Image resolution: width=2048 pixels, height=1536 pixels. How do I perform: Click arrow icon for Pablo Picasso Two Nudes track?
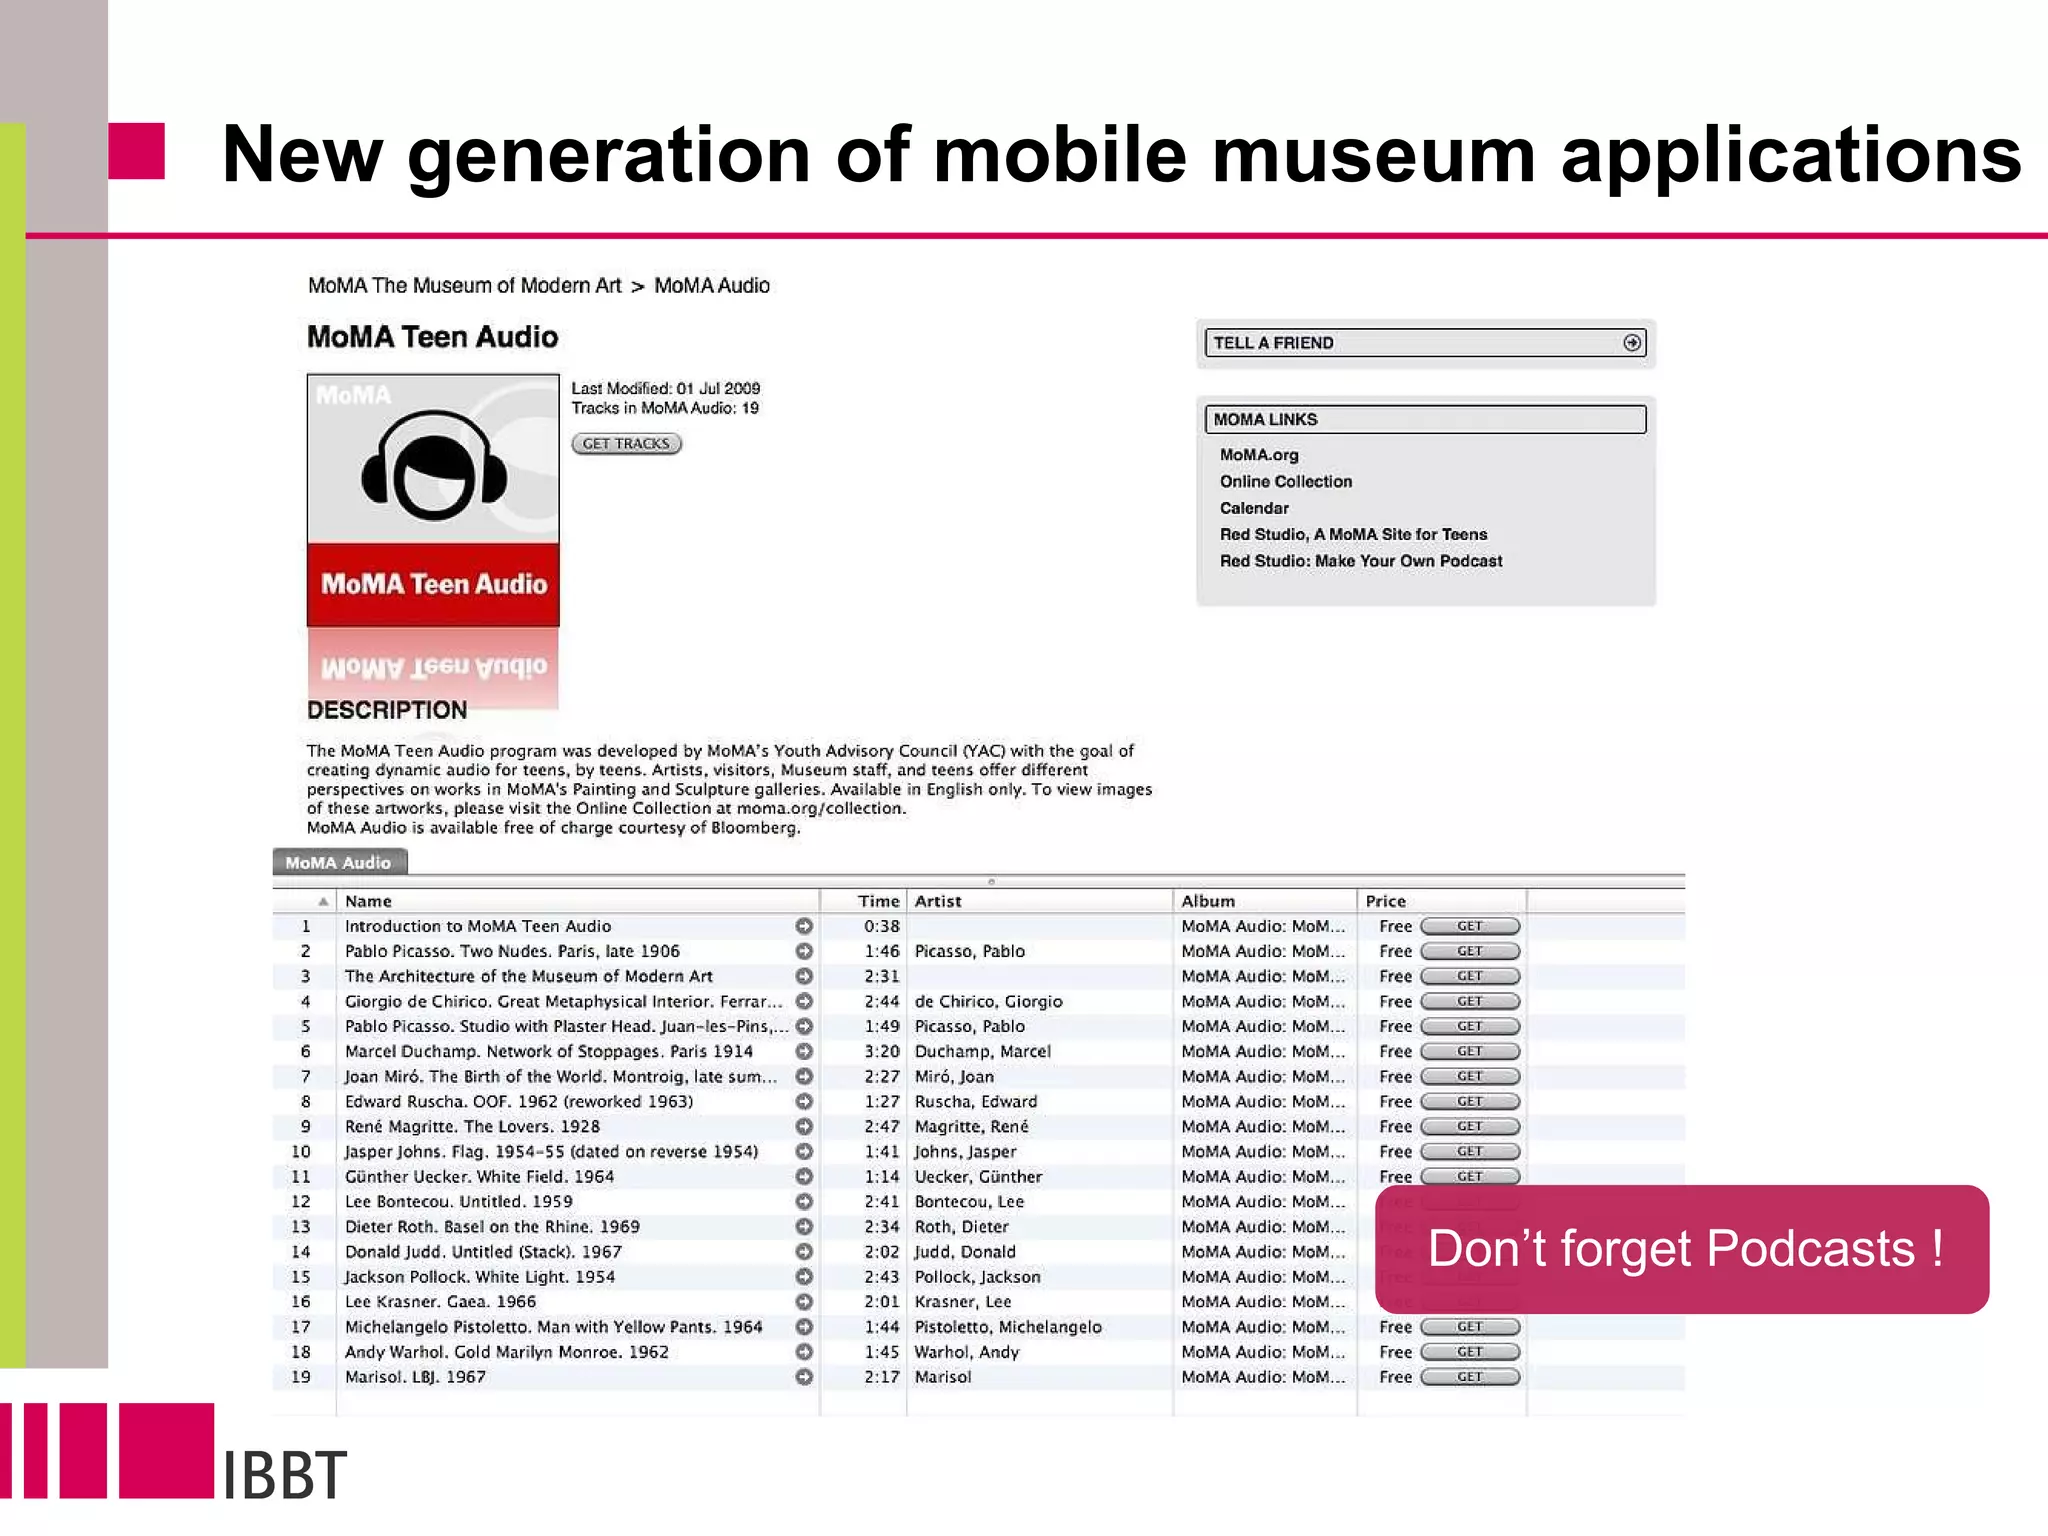[x=804, y=951]
